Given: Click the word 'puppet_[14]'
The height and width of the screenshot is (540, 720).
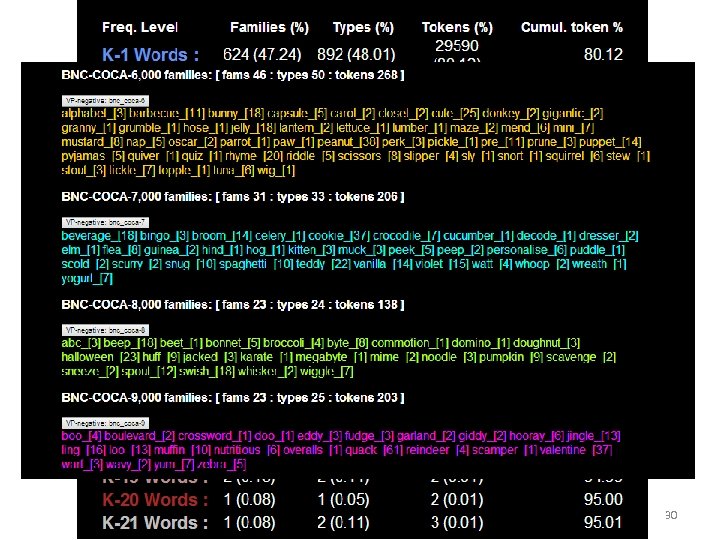Looking at the screenshot, I should tap(610, 142).
